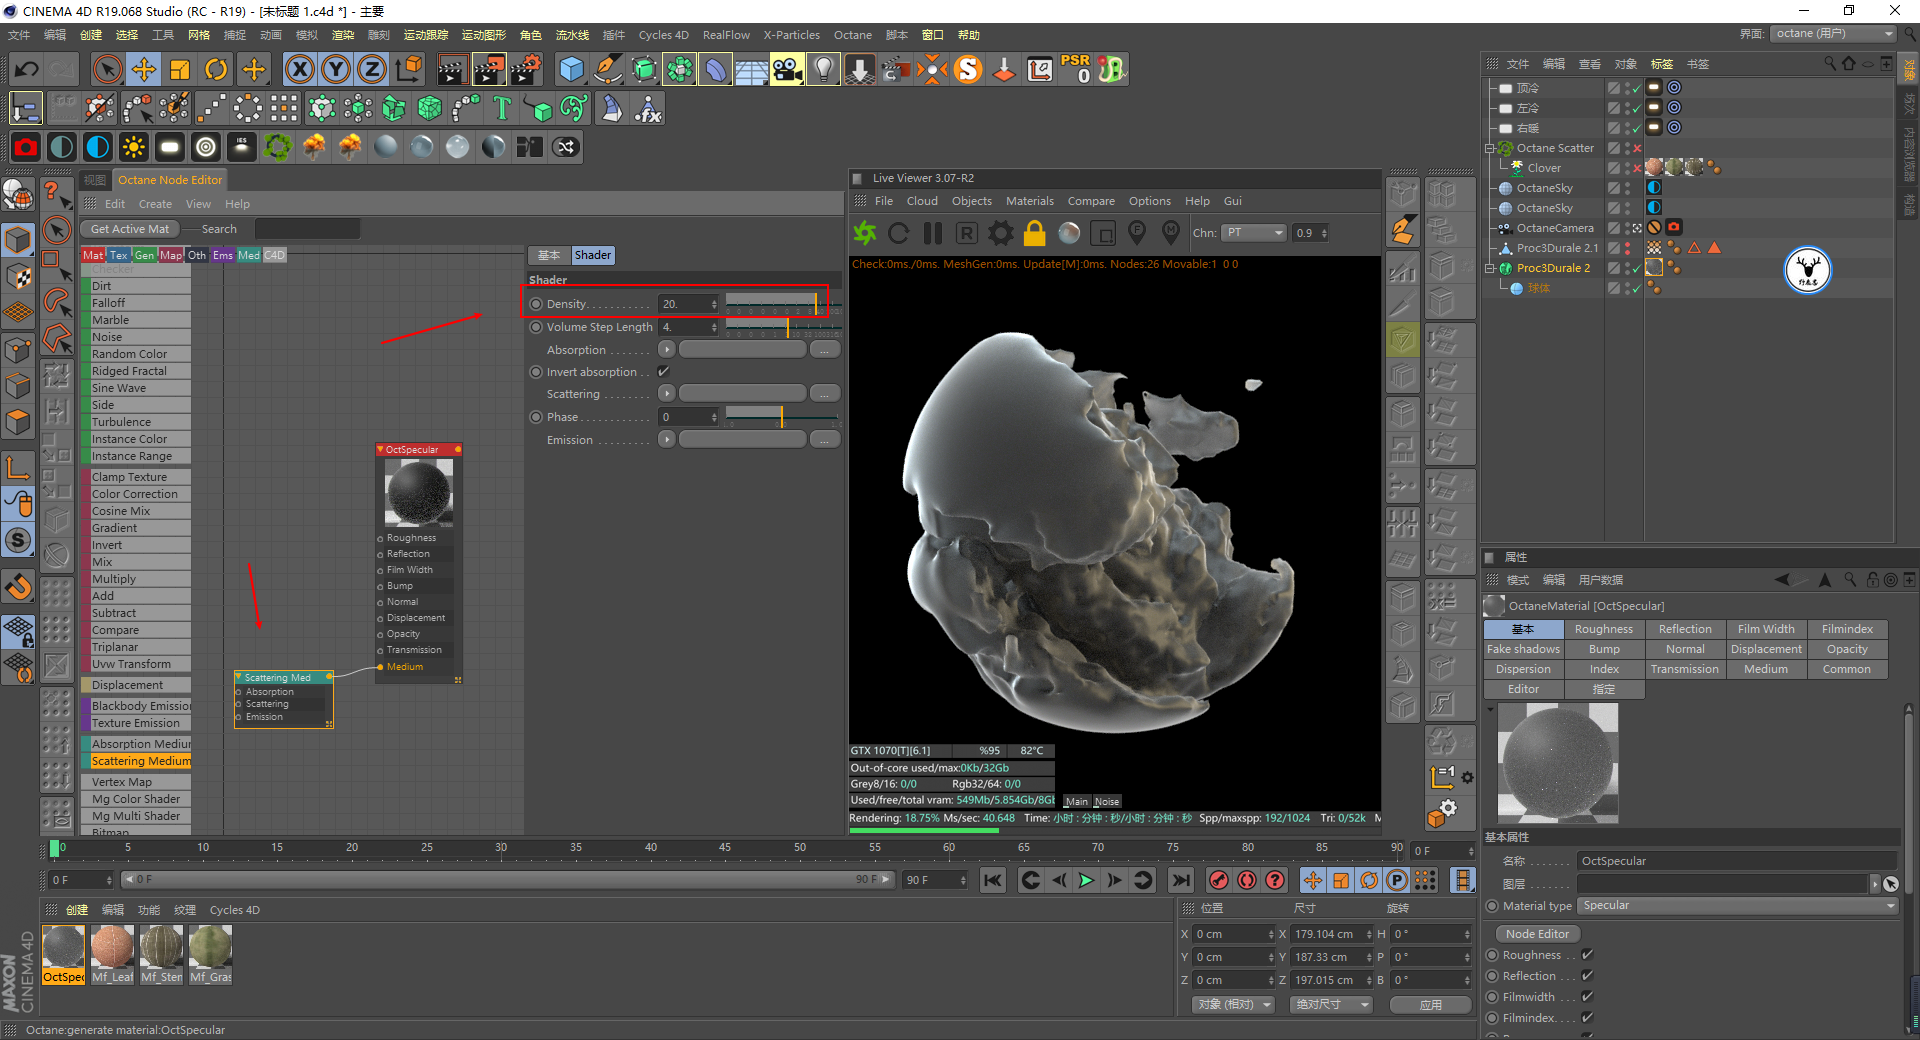This screenshot has width=1920, height=1040.
Task: Toggle Live Viewer resolution lock
Action: pos(1035,233)
